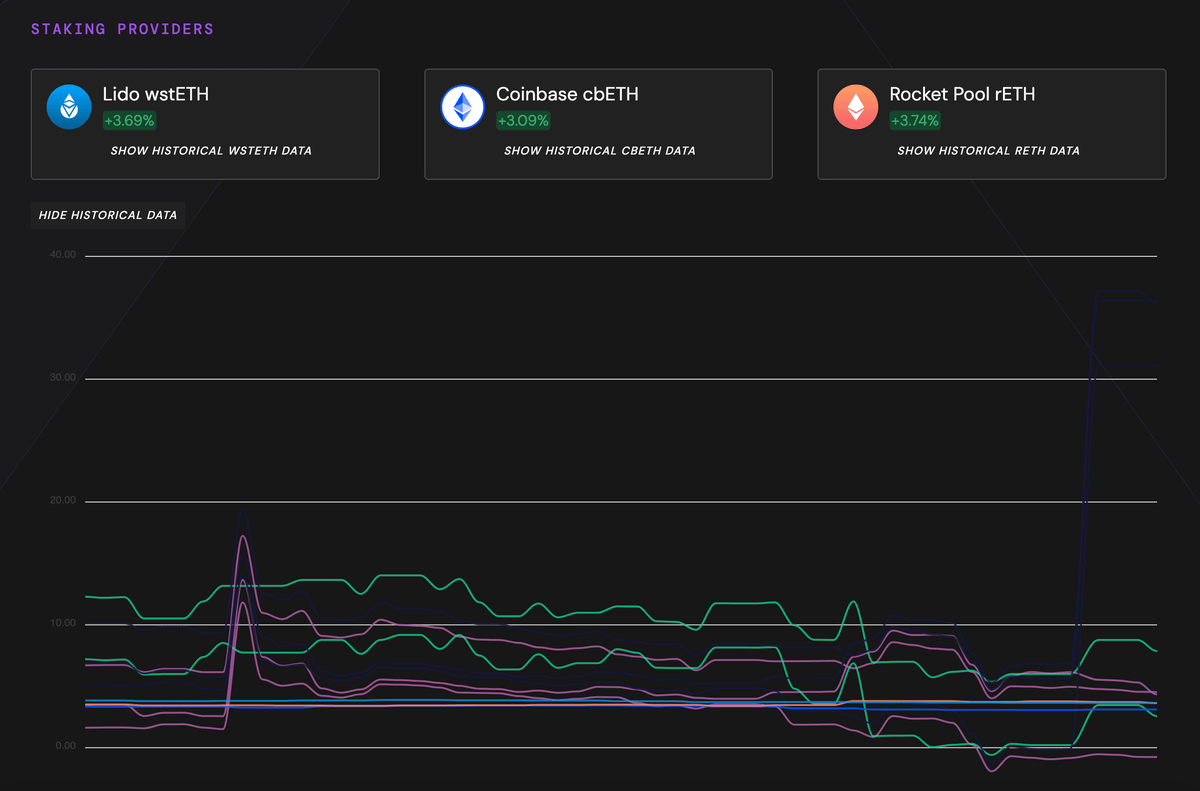Click the +3.69% yield badge

129,121
